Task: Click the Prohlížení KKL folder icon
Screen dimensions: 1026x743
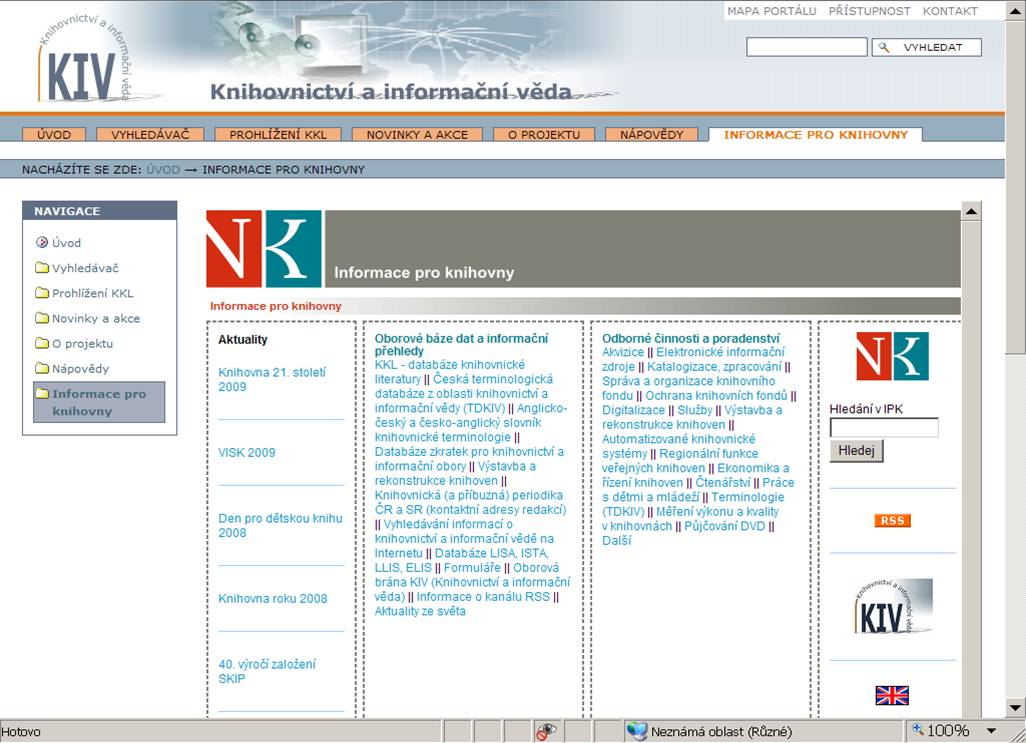Action: (42, 292)
